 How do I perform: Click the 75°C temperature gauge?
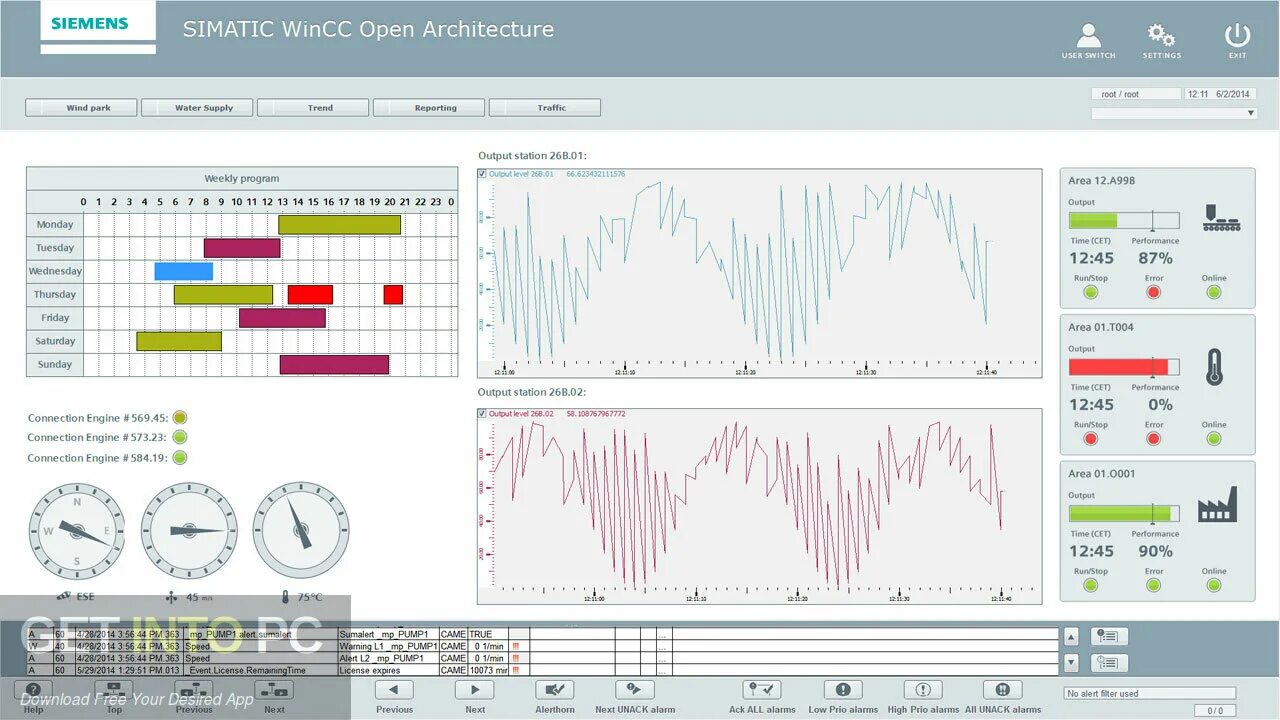301,531
